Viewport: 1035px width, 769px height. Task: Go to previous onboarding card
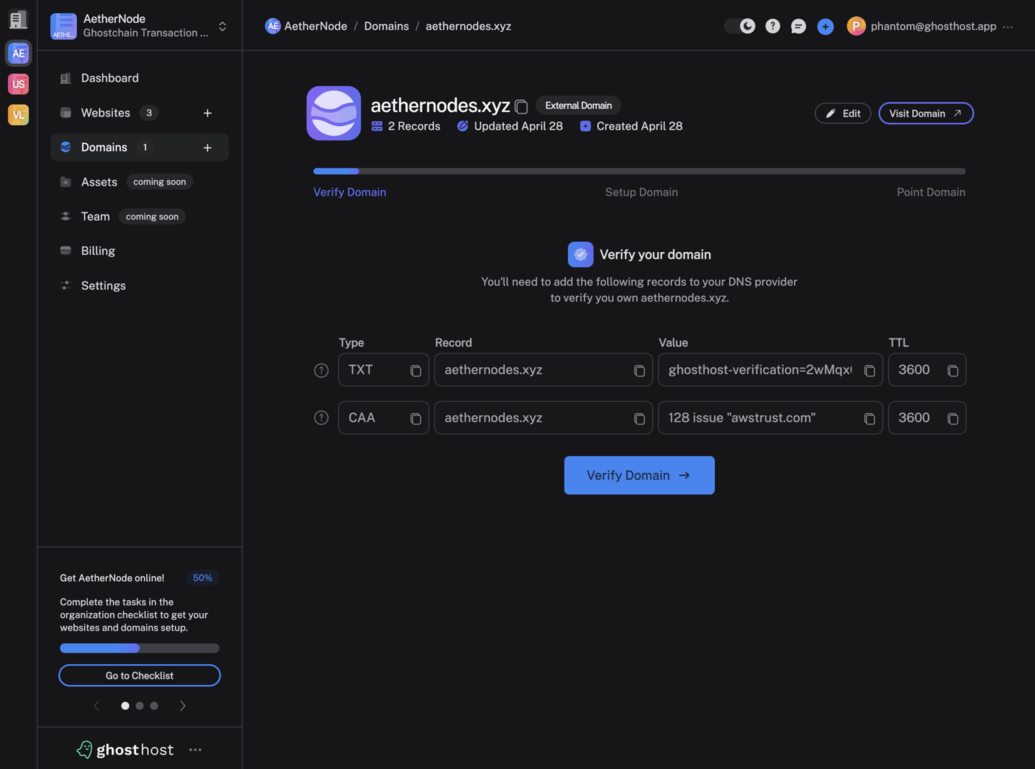click(x=97, y=706)
